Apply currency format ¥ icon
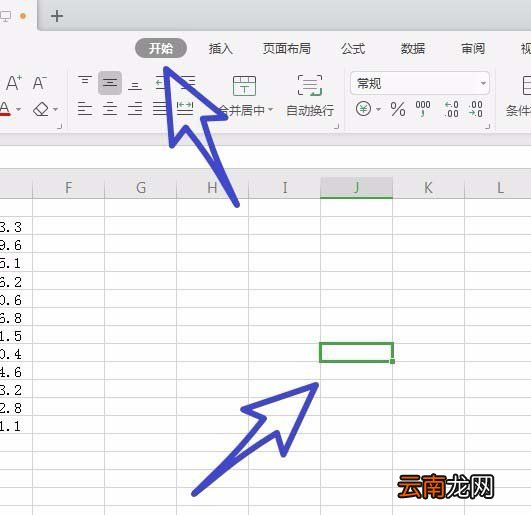The height and width of the screenshot is (515, 531). click(x=363, y=109)
